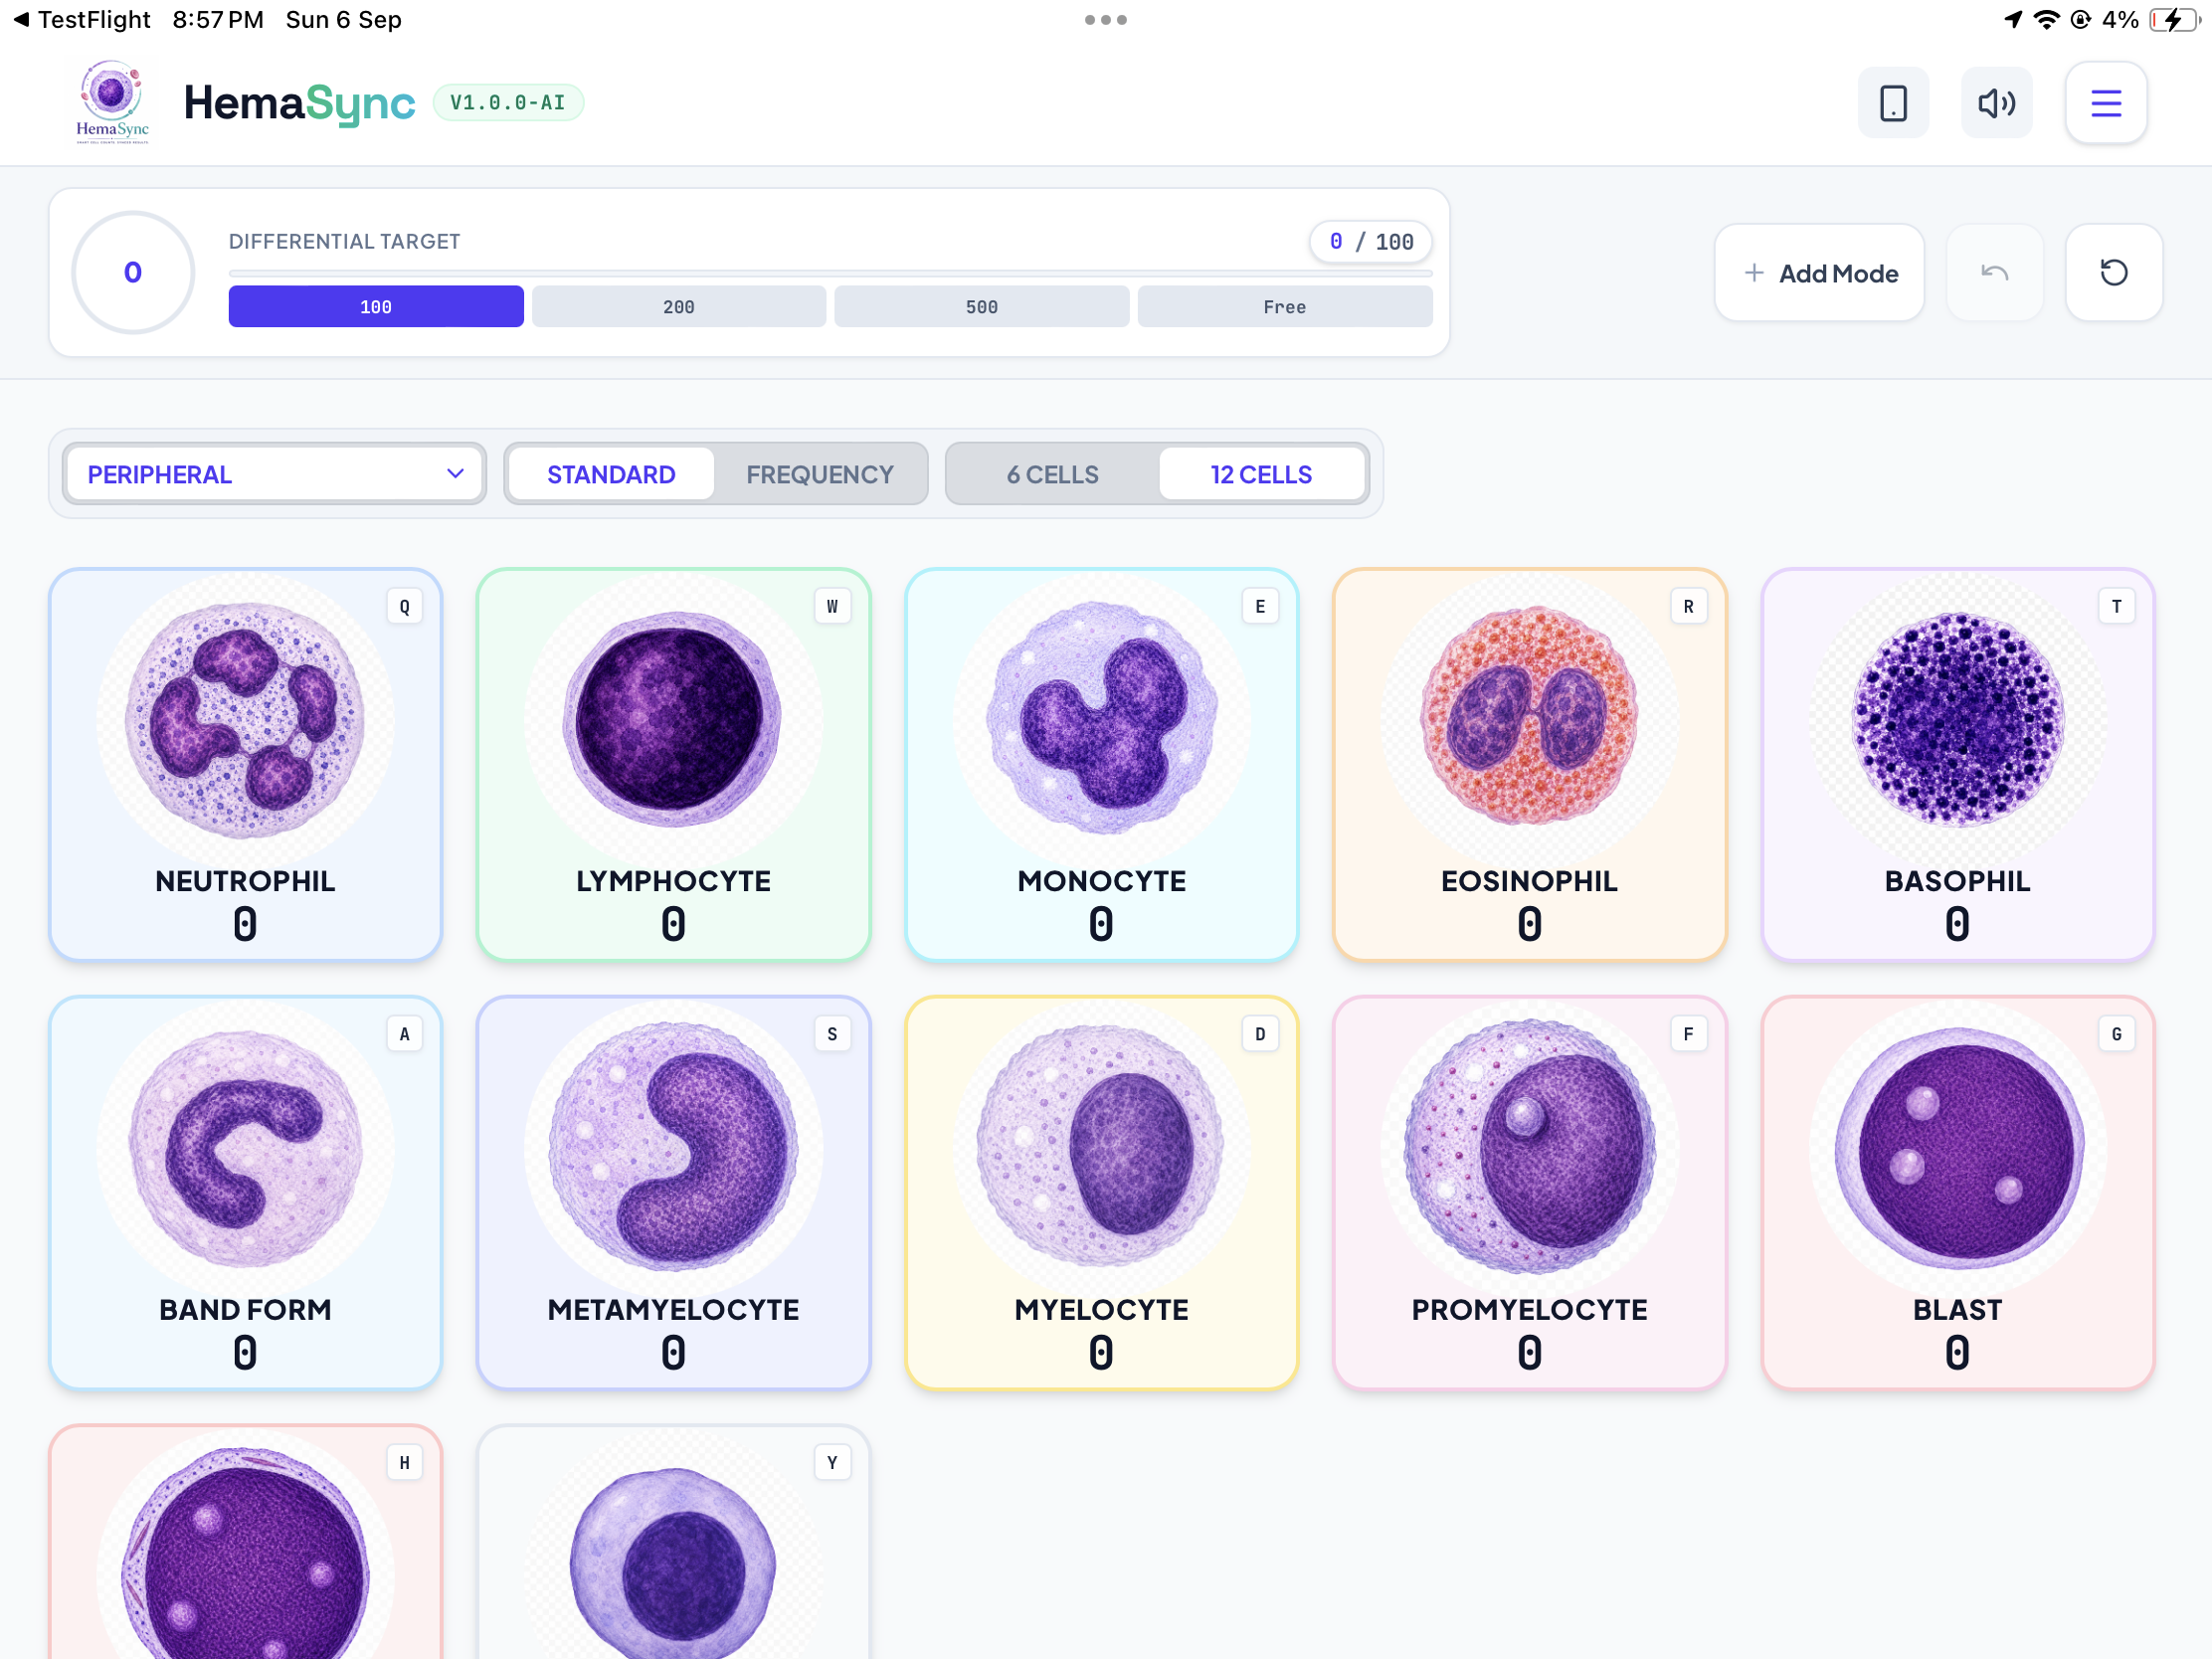Viewport: 2212px width, 1659px height.
Task: Tap the Wi-Fi status icon
Action: tap(2046, 20)
